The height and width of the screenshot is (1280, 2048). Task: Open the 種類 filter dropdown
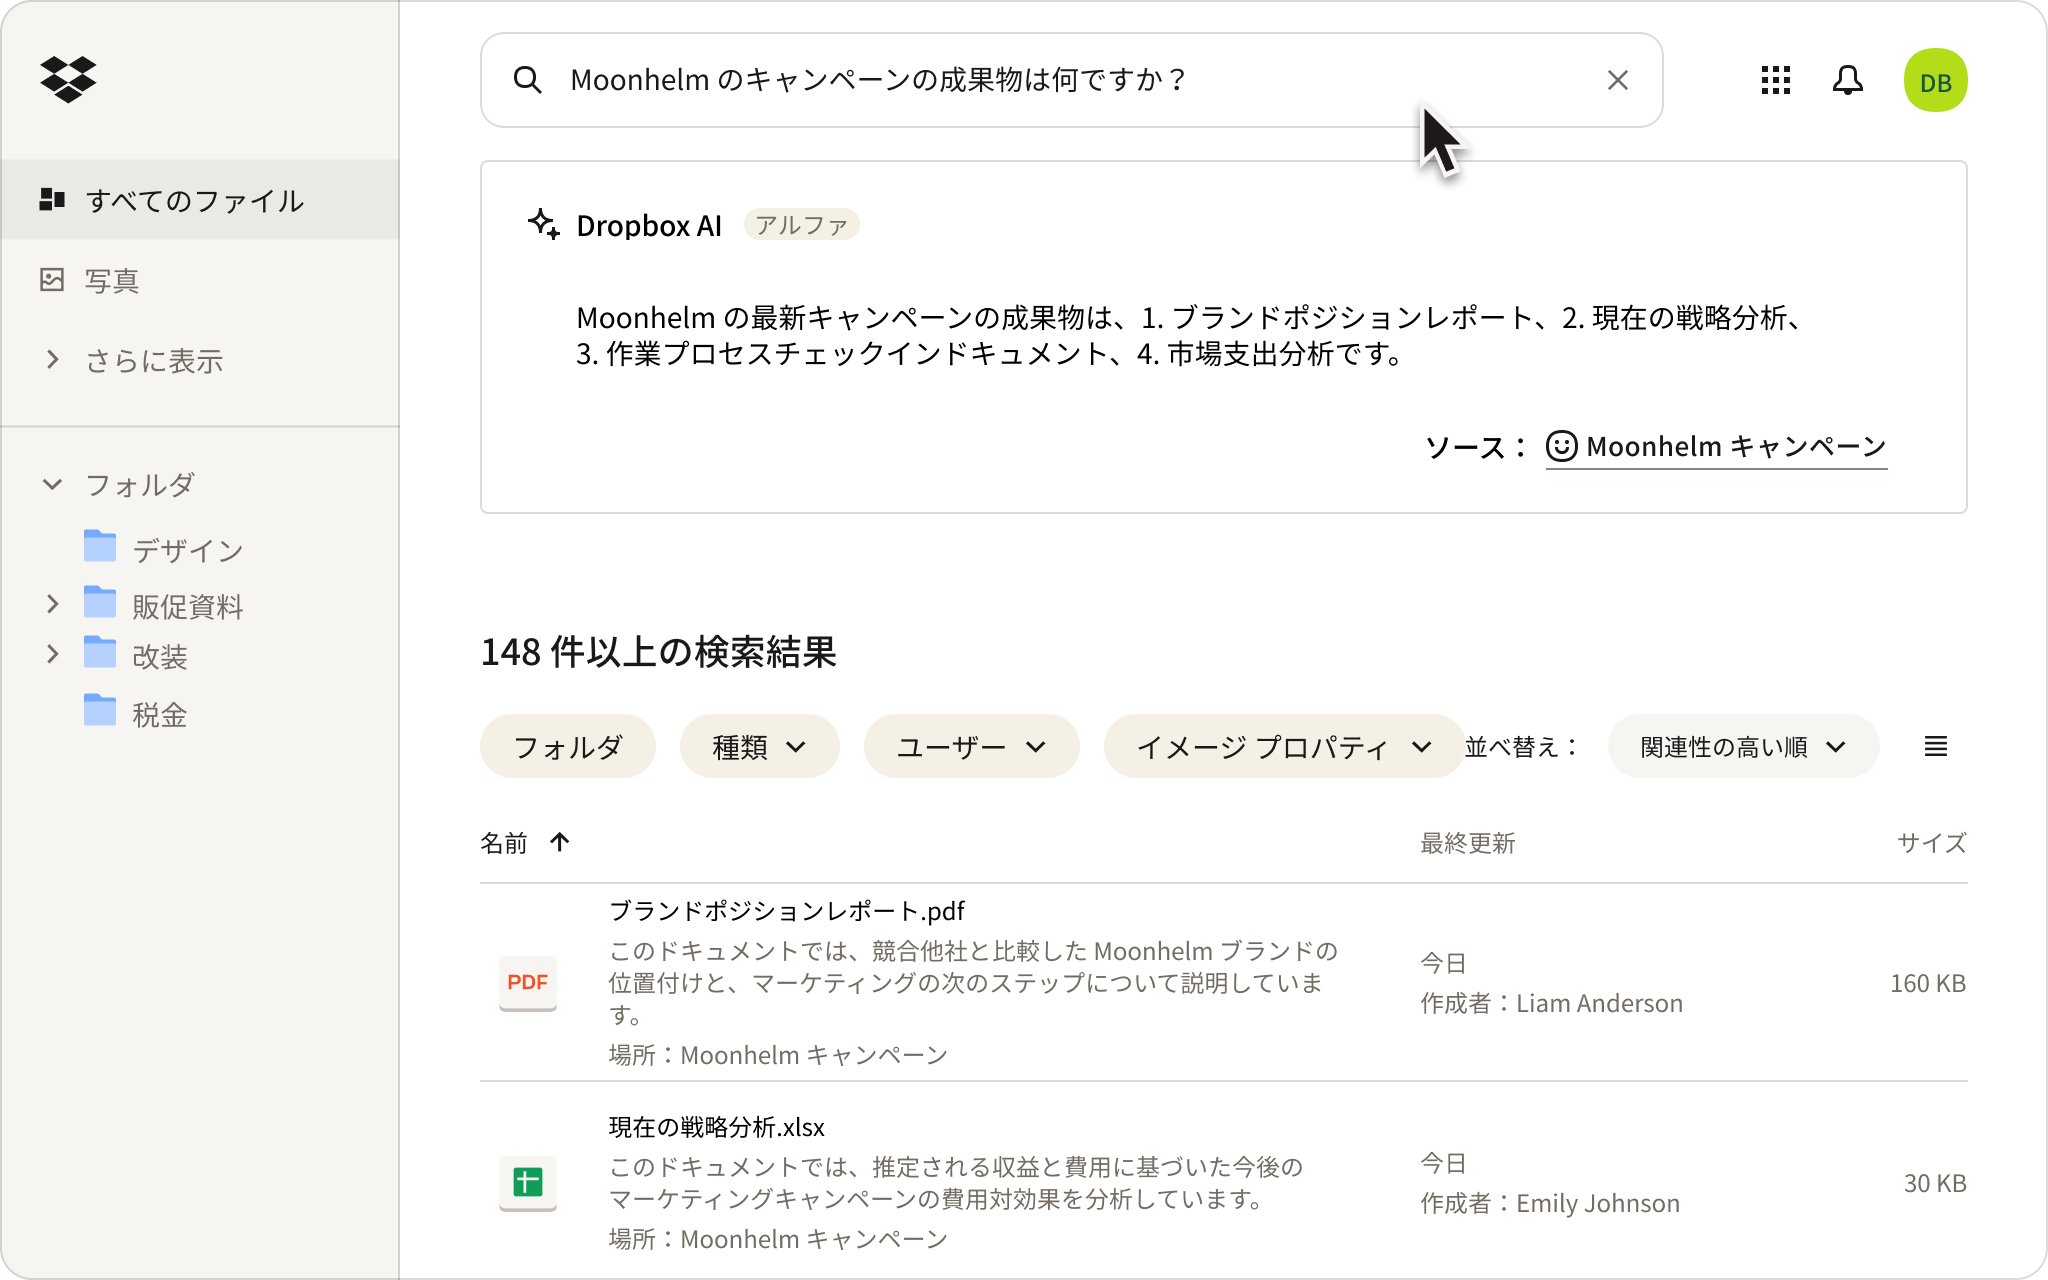tap(759, 746)
